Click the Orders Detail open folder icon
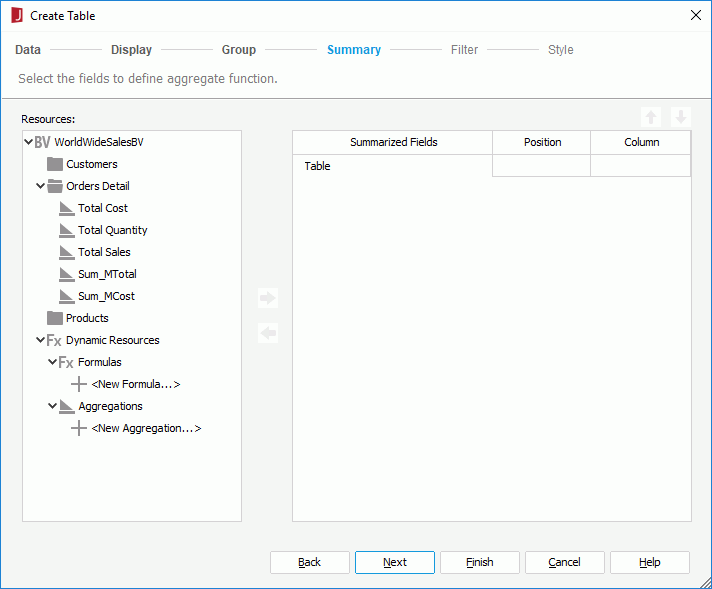Screen dimensions: 712x589 55,186
